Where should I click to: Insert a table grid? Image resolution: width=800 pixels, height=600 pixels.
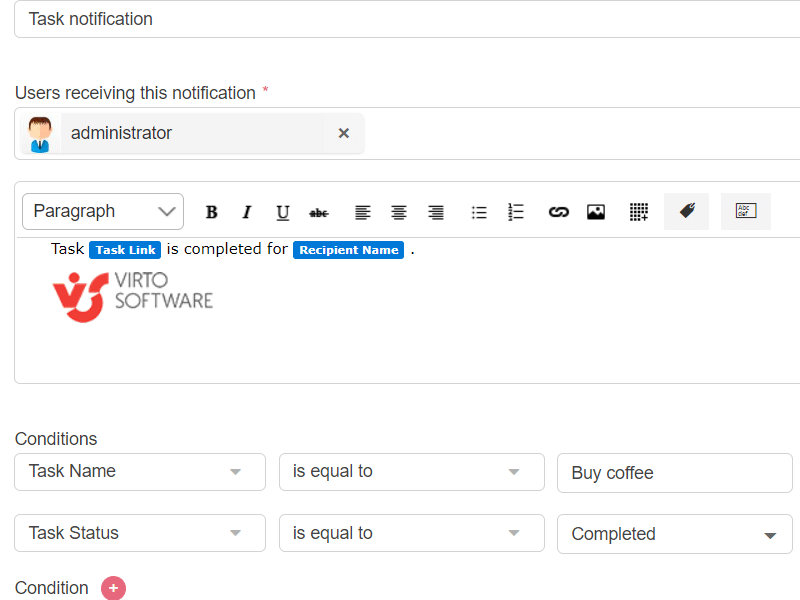(x=639, y=212)
